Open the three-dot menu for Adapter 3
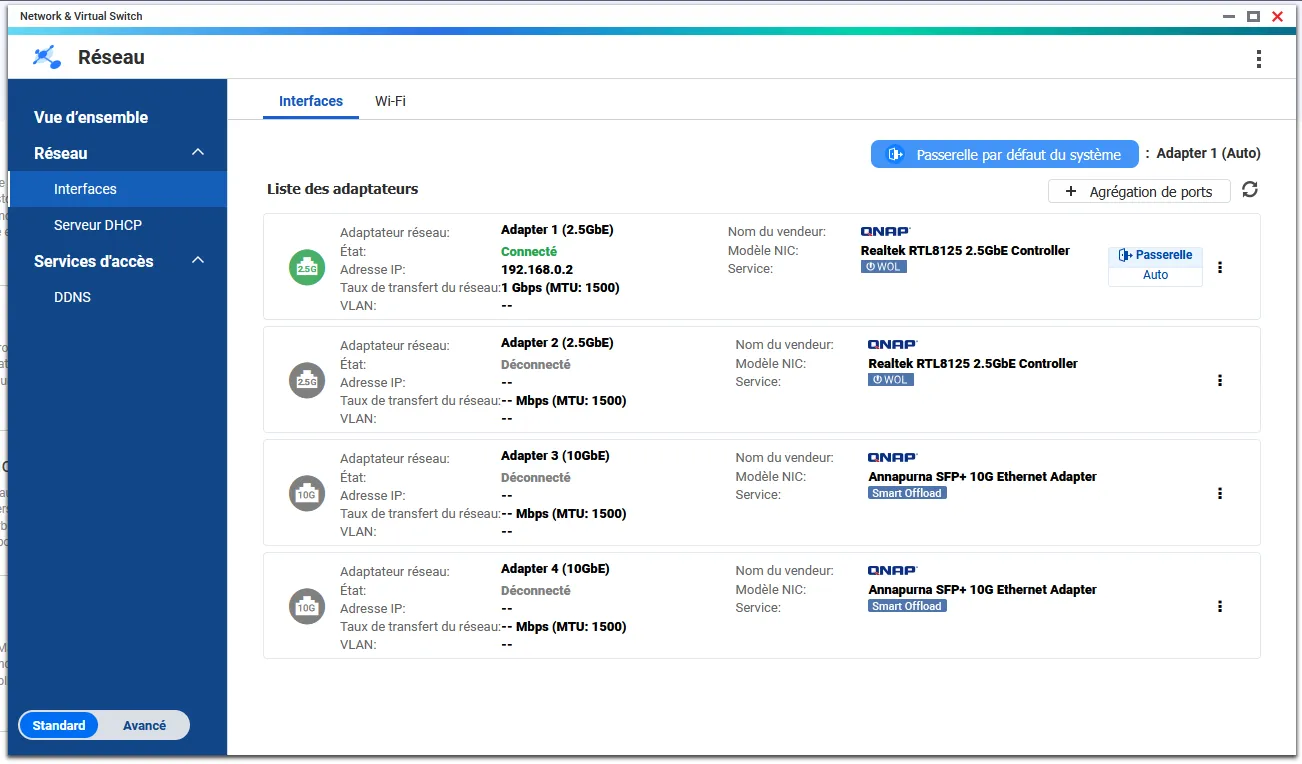The image size is (1302, 764). coord(1219,493)
